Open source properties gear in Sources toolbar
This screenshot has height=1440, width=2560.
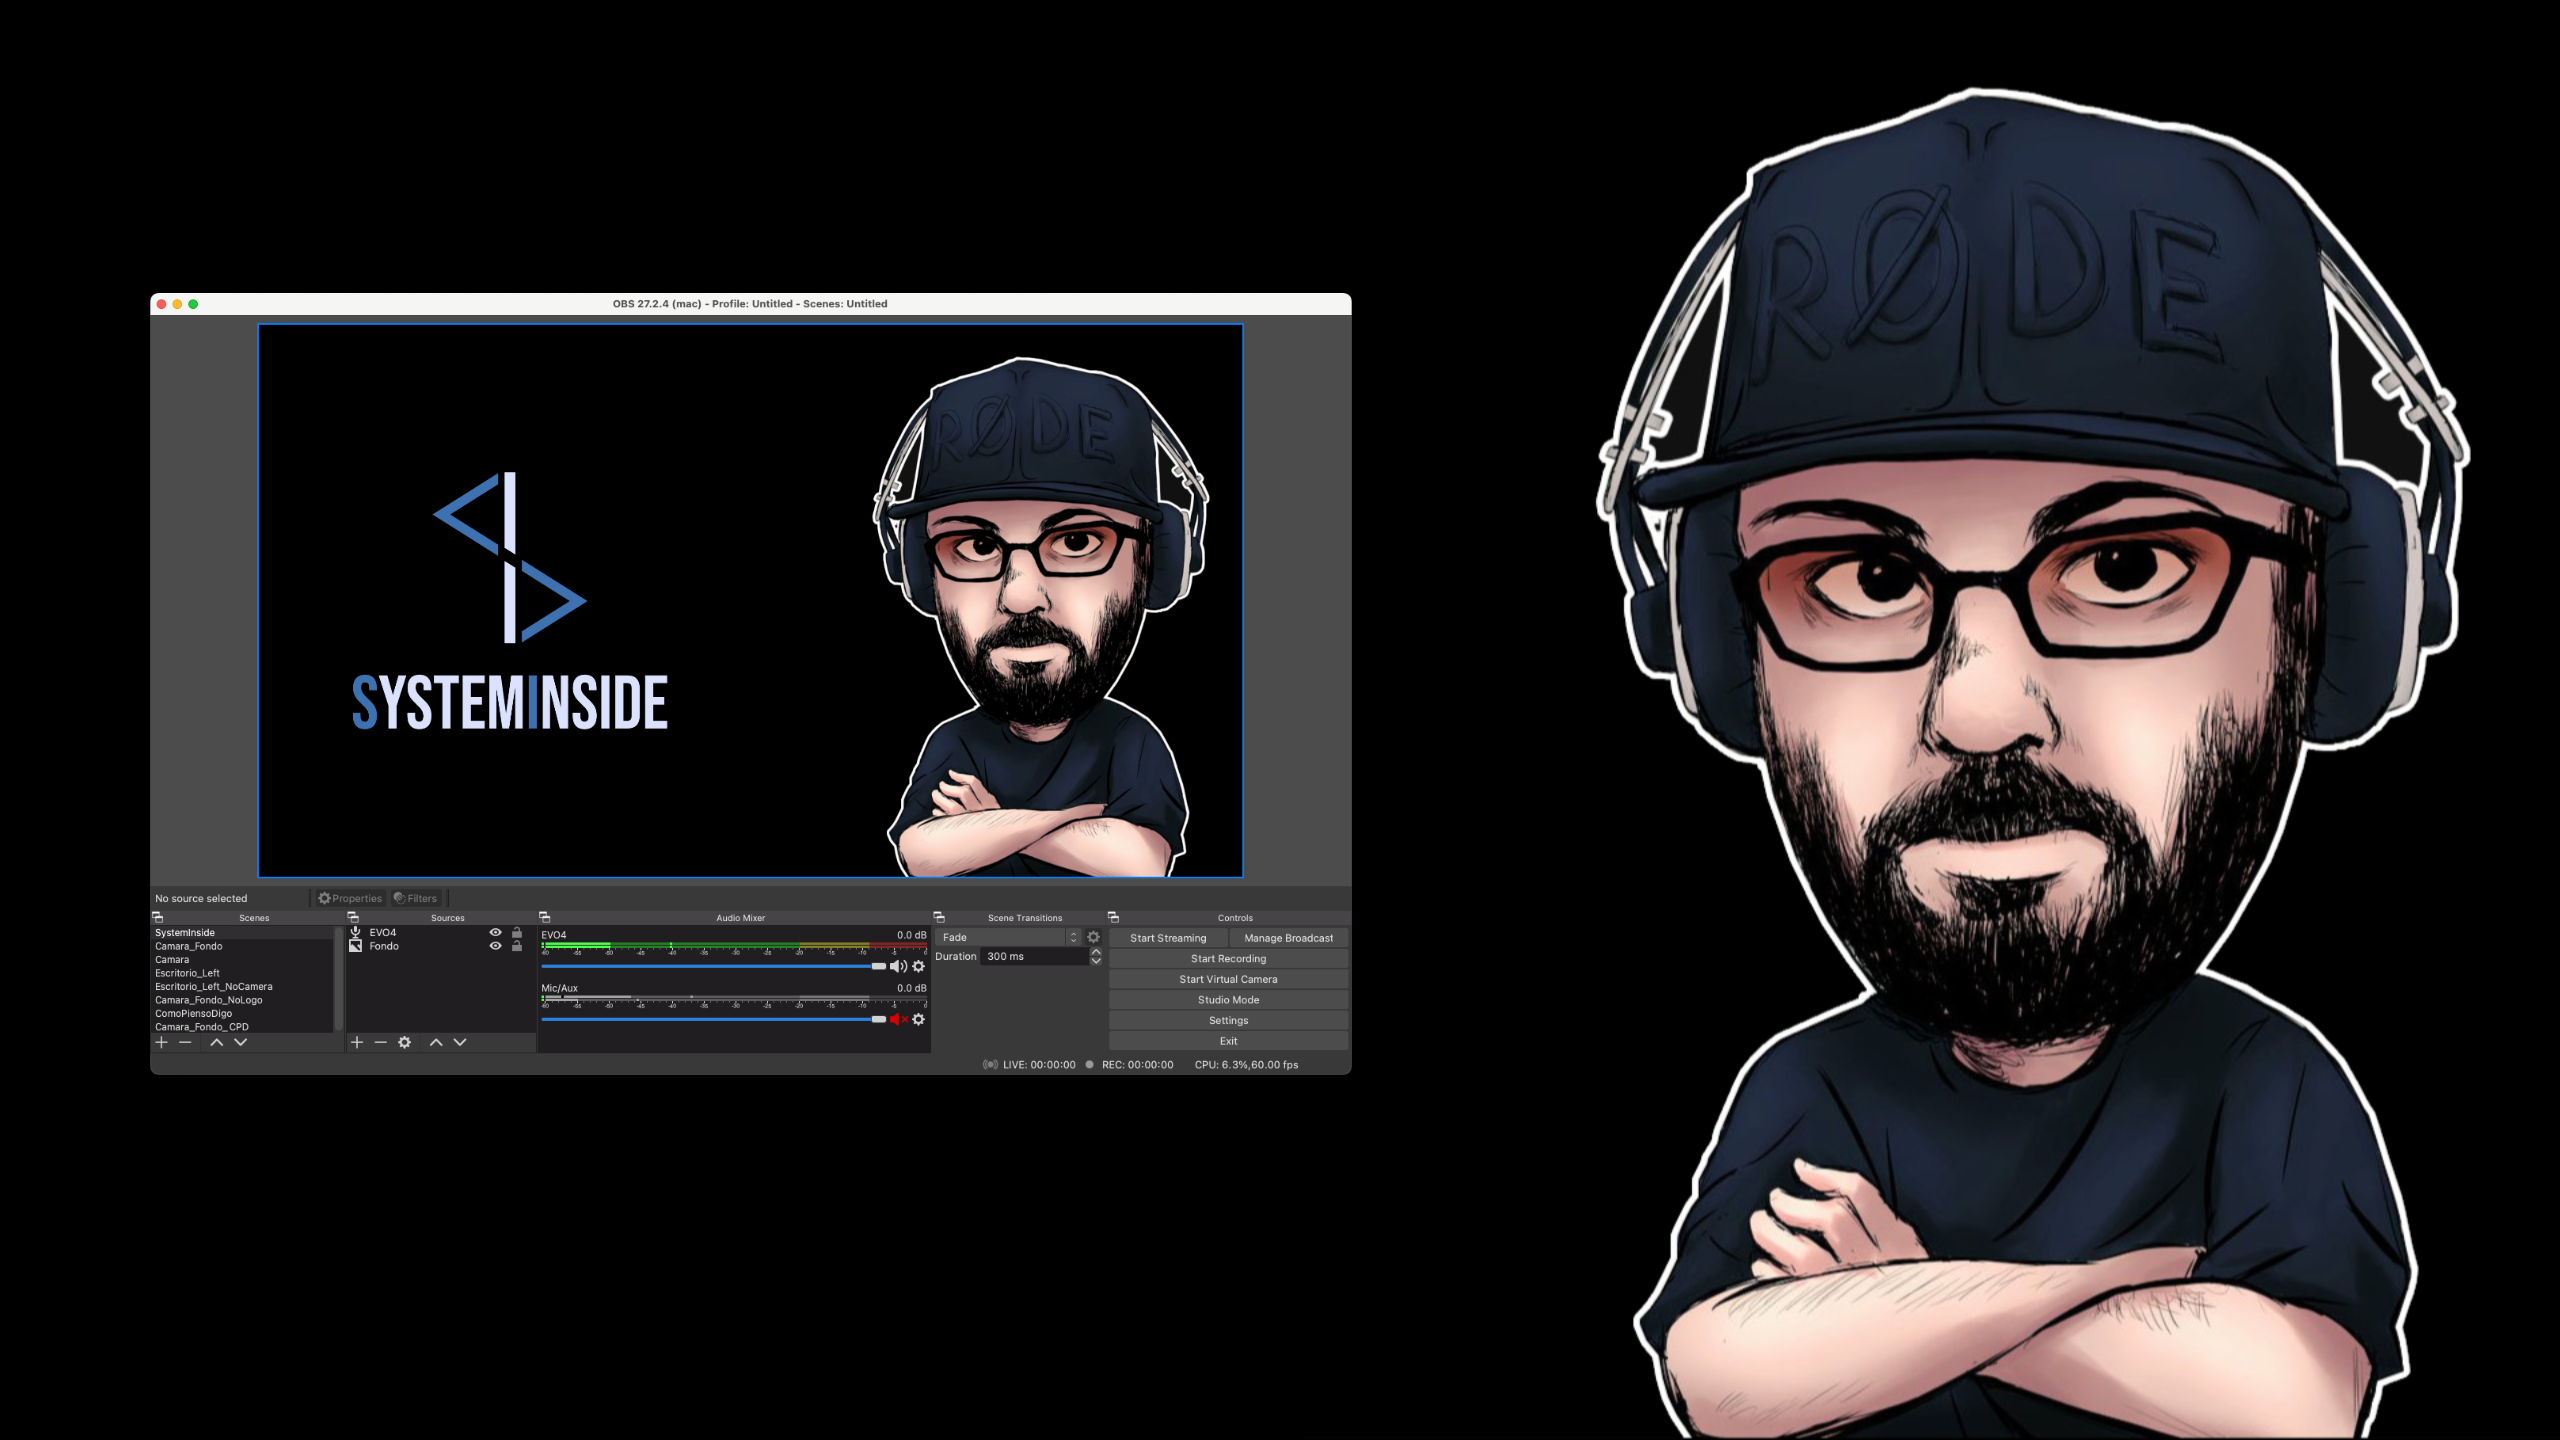[404, 1042]
